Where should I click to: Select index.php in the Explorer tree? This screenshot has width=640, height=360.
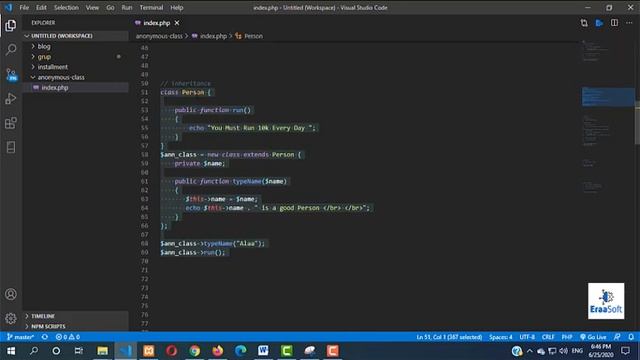pos(76,87)
